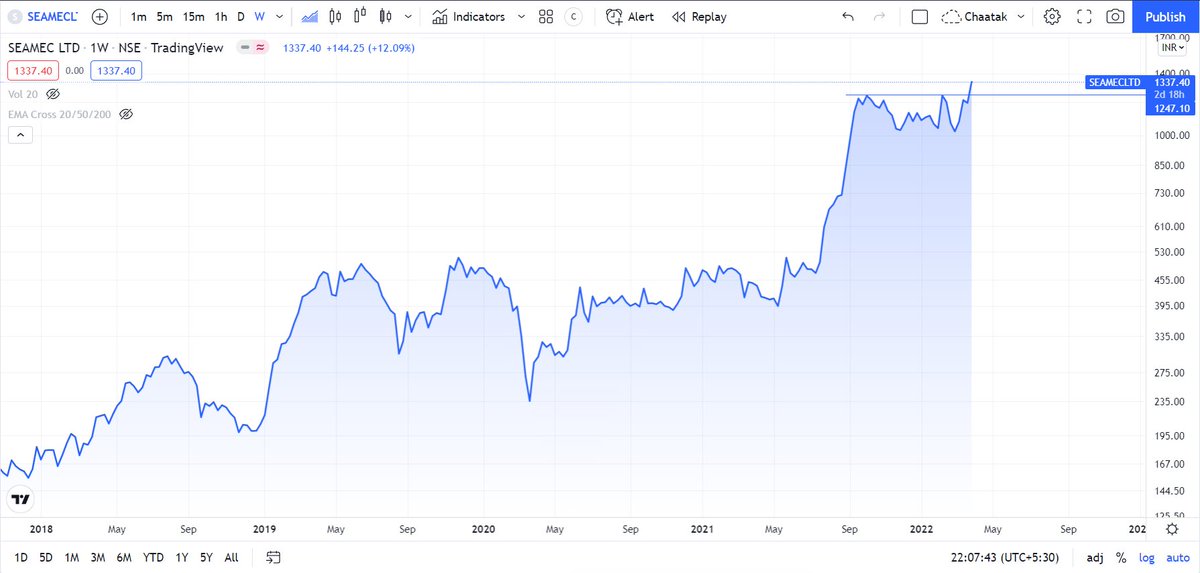Set range to 5Y
Viewport: 1200px width, 573px height.
pos(205,557)
